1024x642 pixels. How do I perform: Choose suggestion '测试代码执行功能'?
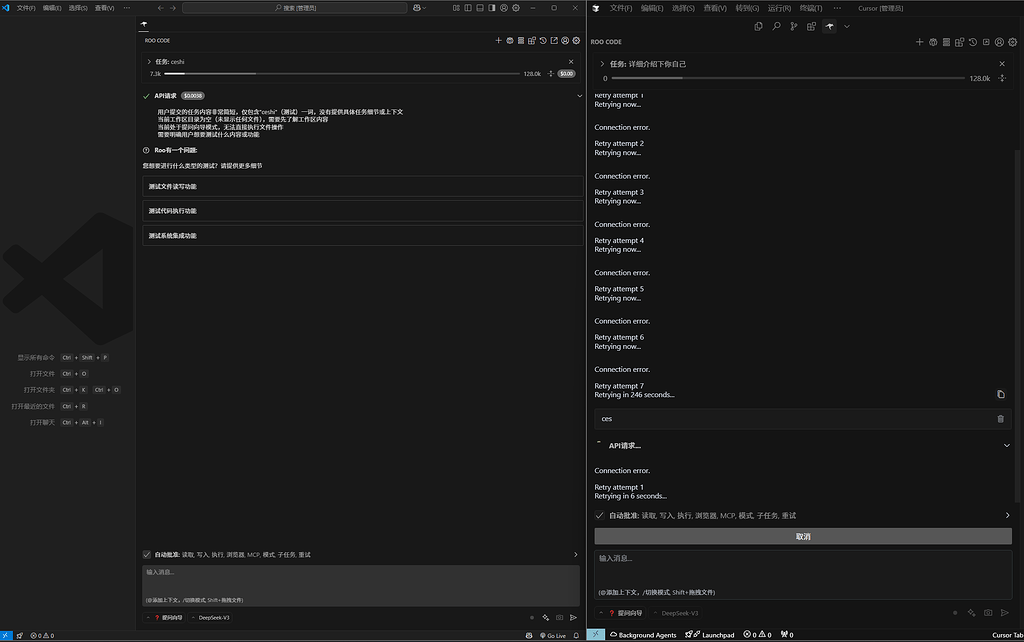(362, 211)
